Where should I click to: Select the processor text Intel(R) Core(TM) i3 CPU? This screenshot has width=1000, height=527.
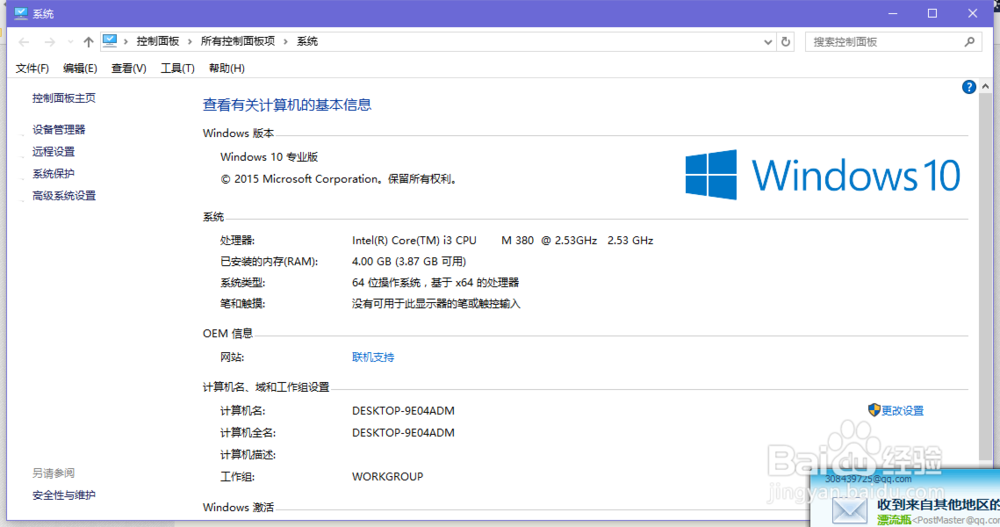tap(415, 241)
